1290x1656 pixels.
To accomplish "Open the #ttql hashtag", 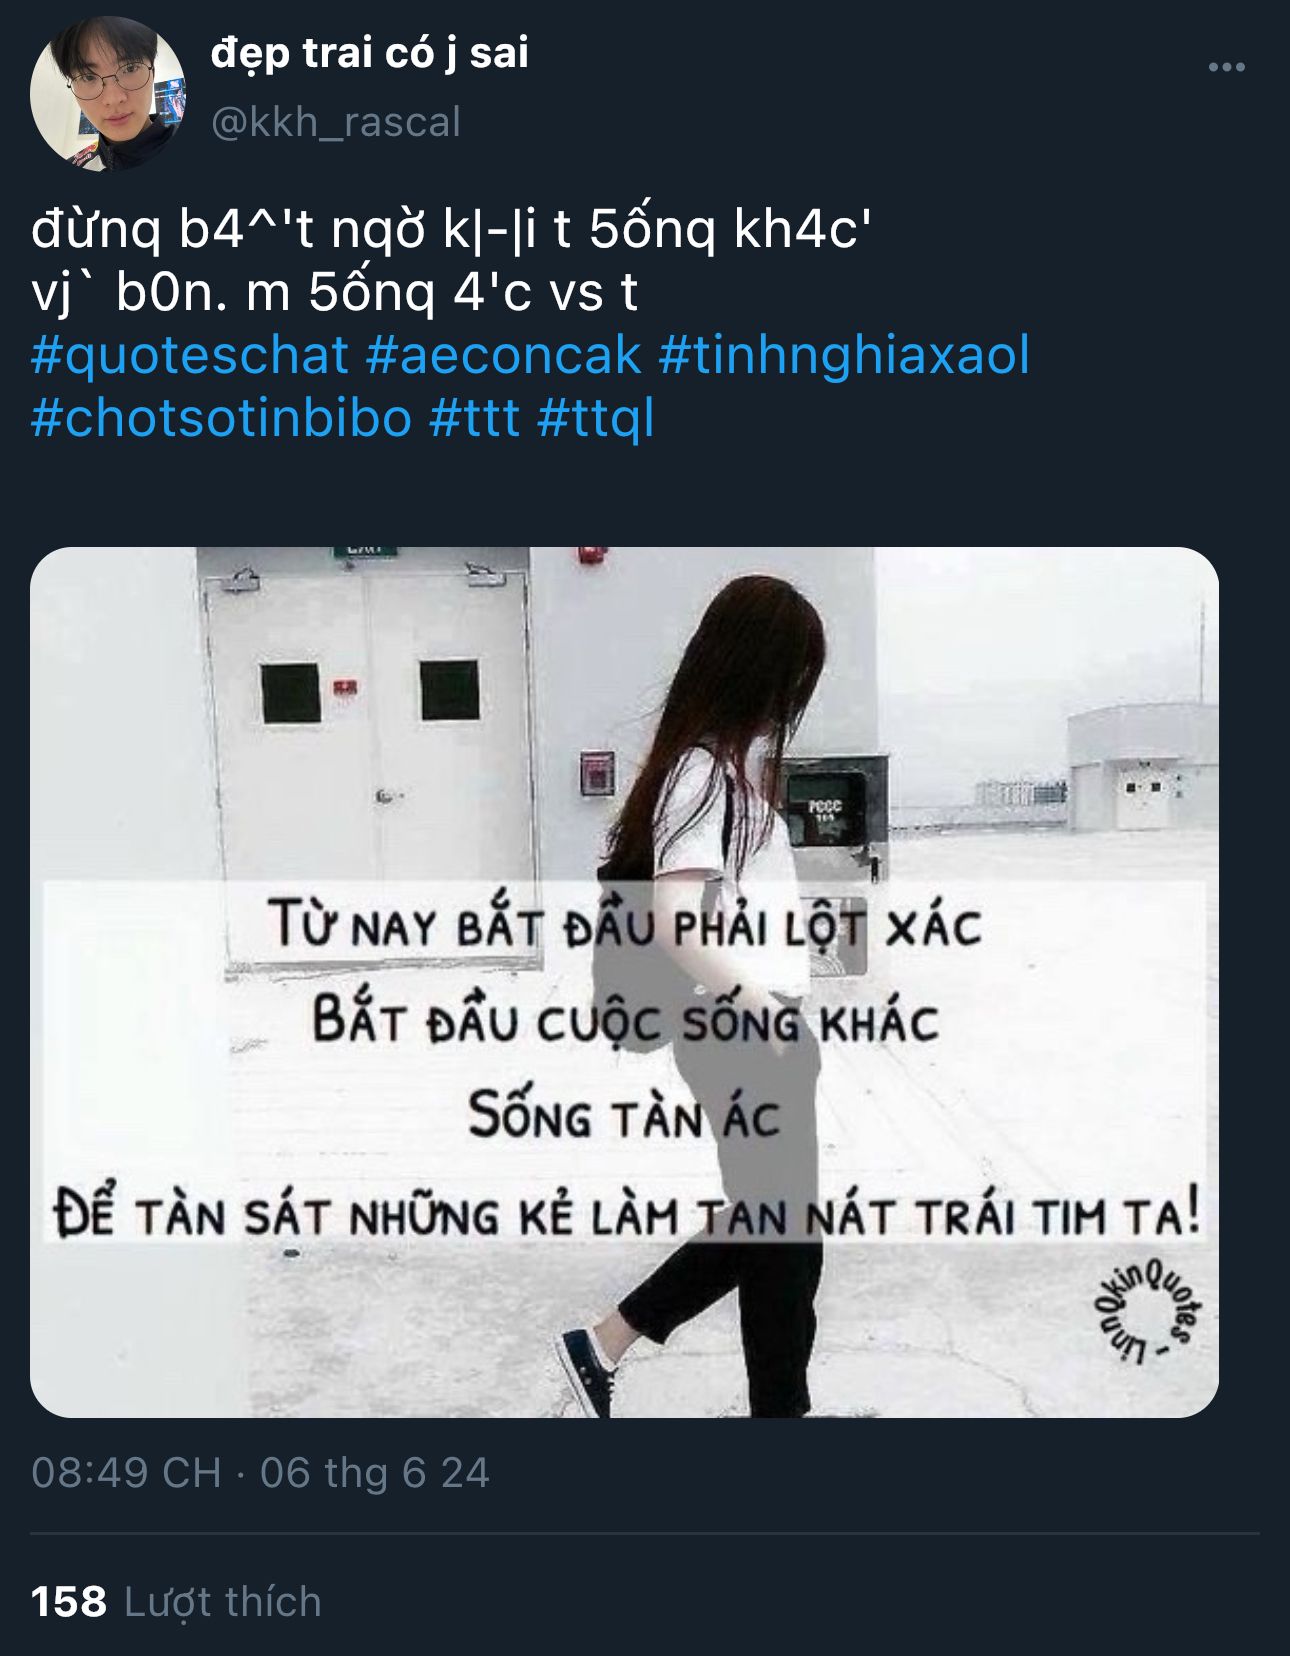I will [x=595, y=418].
